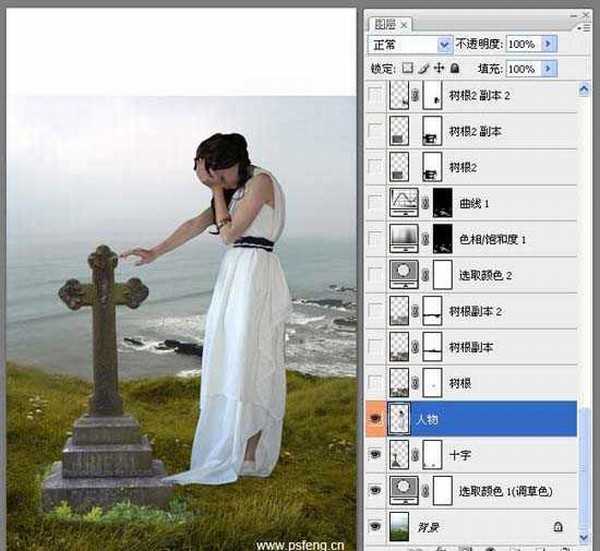600x551 pixels.
Task: Click the 不透明度 opacity value field
Action: [x=522, y=45]
